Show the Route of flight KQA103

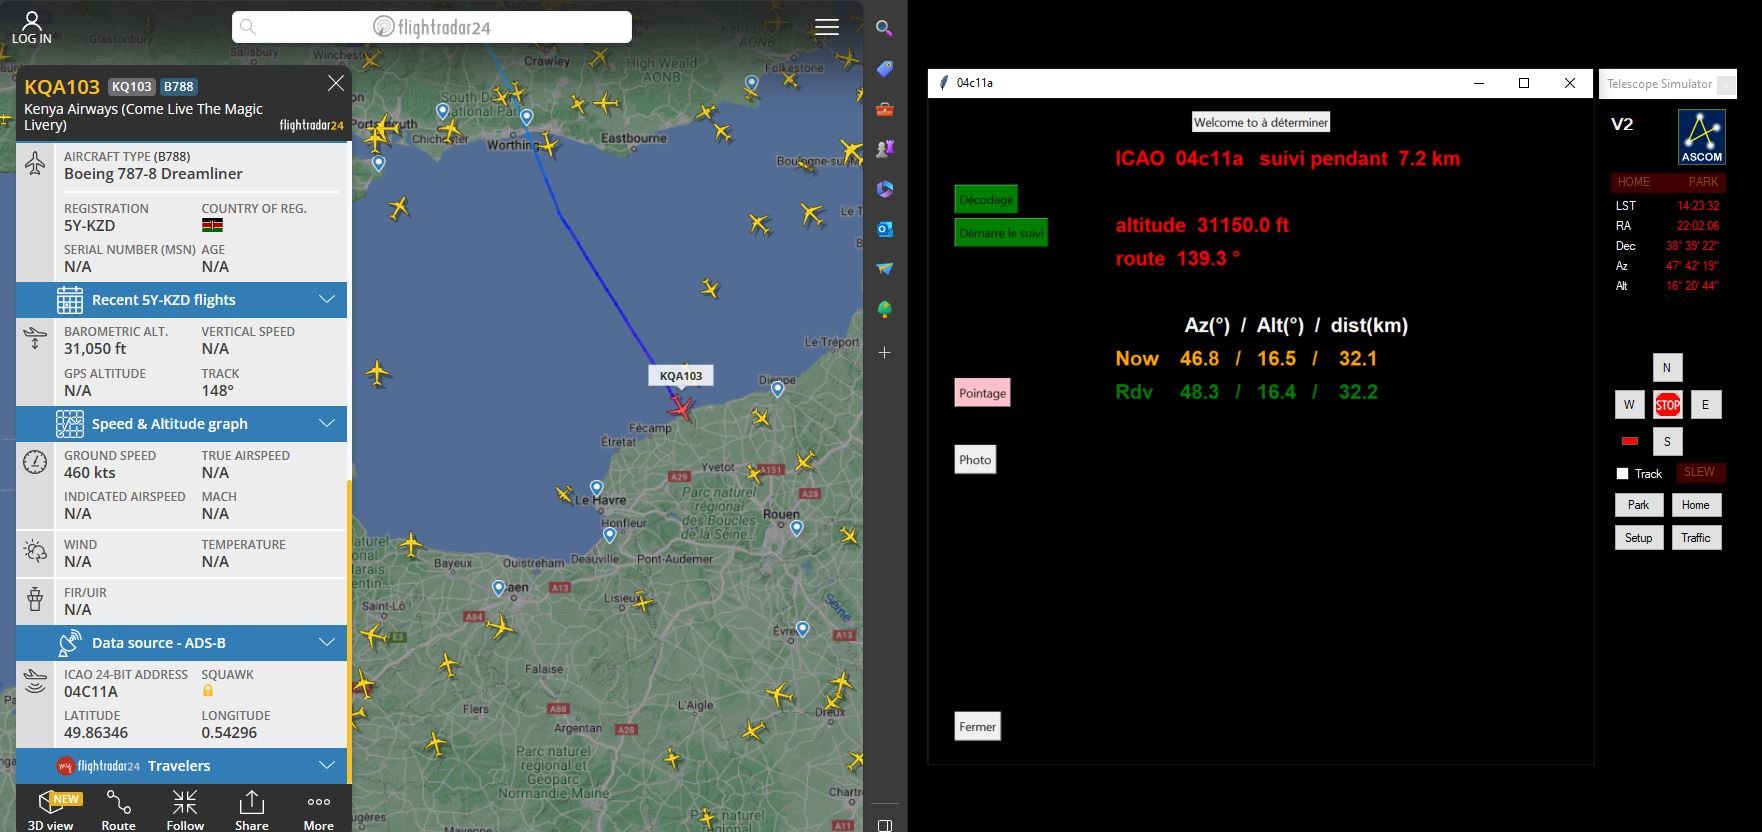click(118, 809)
